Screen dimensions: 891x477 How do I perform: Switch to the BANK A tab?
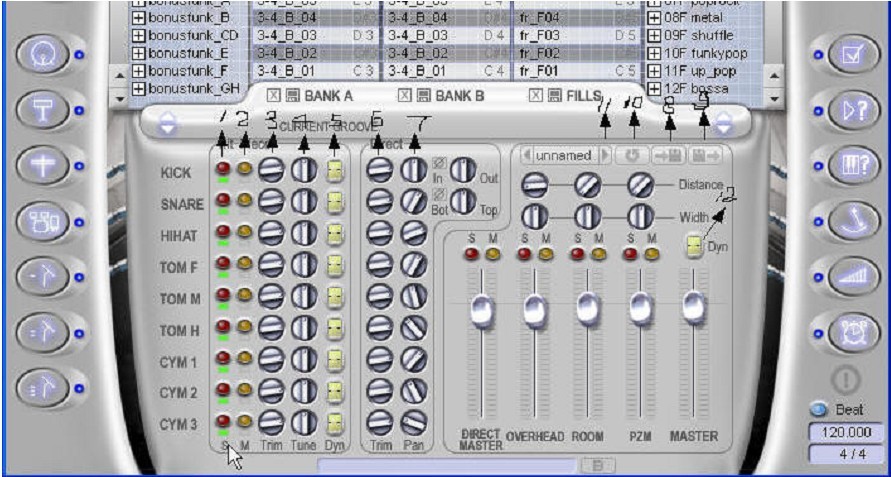coord(319,96)
